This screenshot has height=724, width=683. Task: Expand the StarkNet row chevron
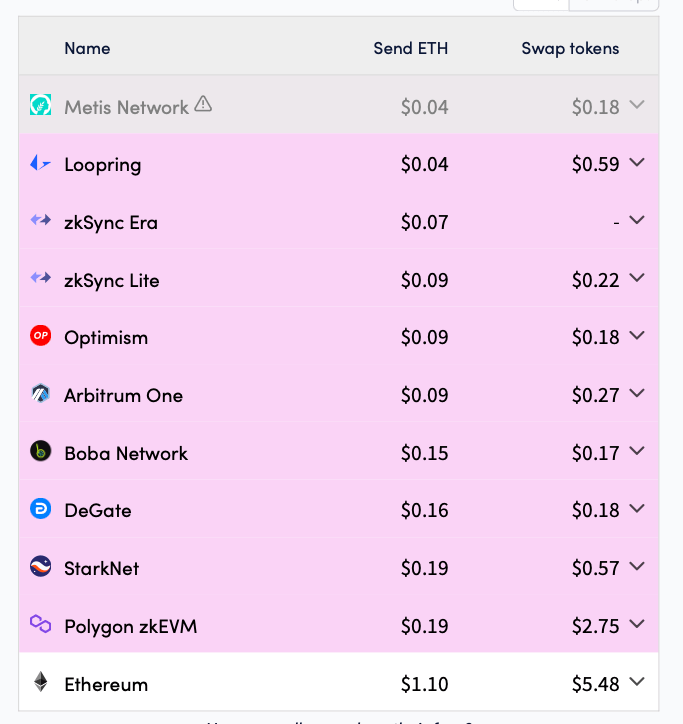pos(637,567)
